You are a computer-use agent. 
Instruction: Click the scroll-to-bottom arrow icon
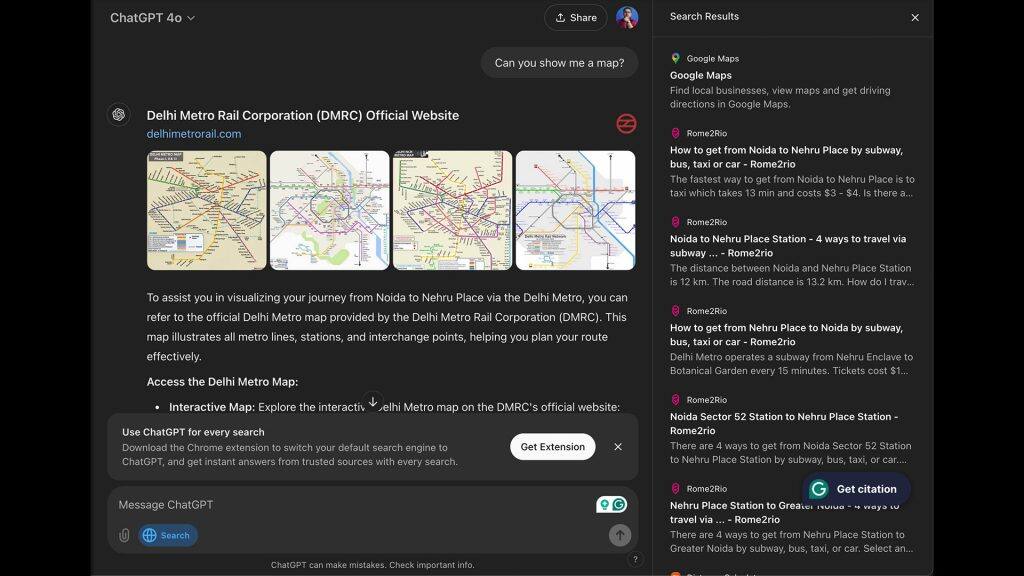(373, 402)
